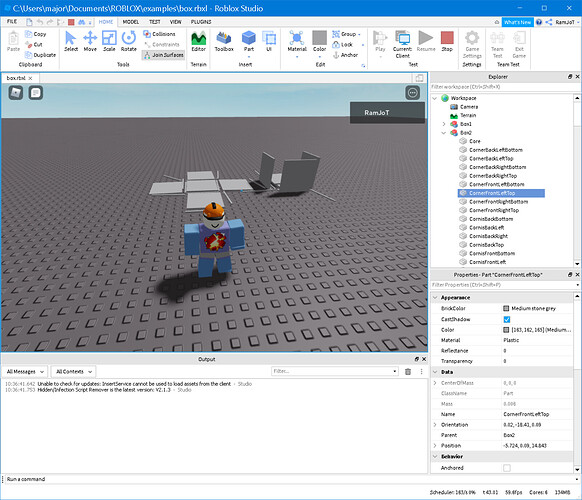Image resolution: width=582 pixels, height=500 pixels.
Task: Open the chat icon in viewport
Action: point(36,93)
